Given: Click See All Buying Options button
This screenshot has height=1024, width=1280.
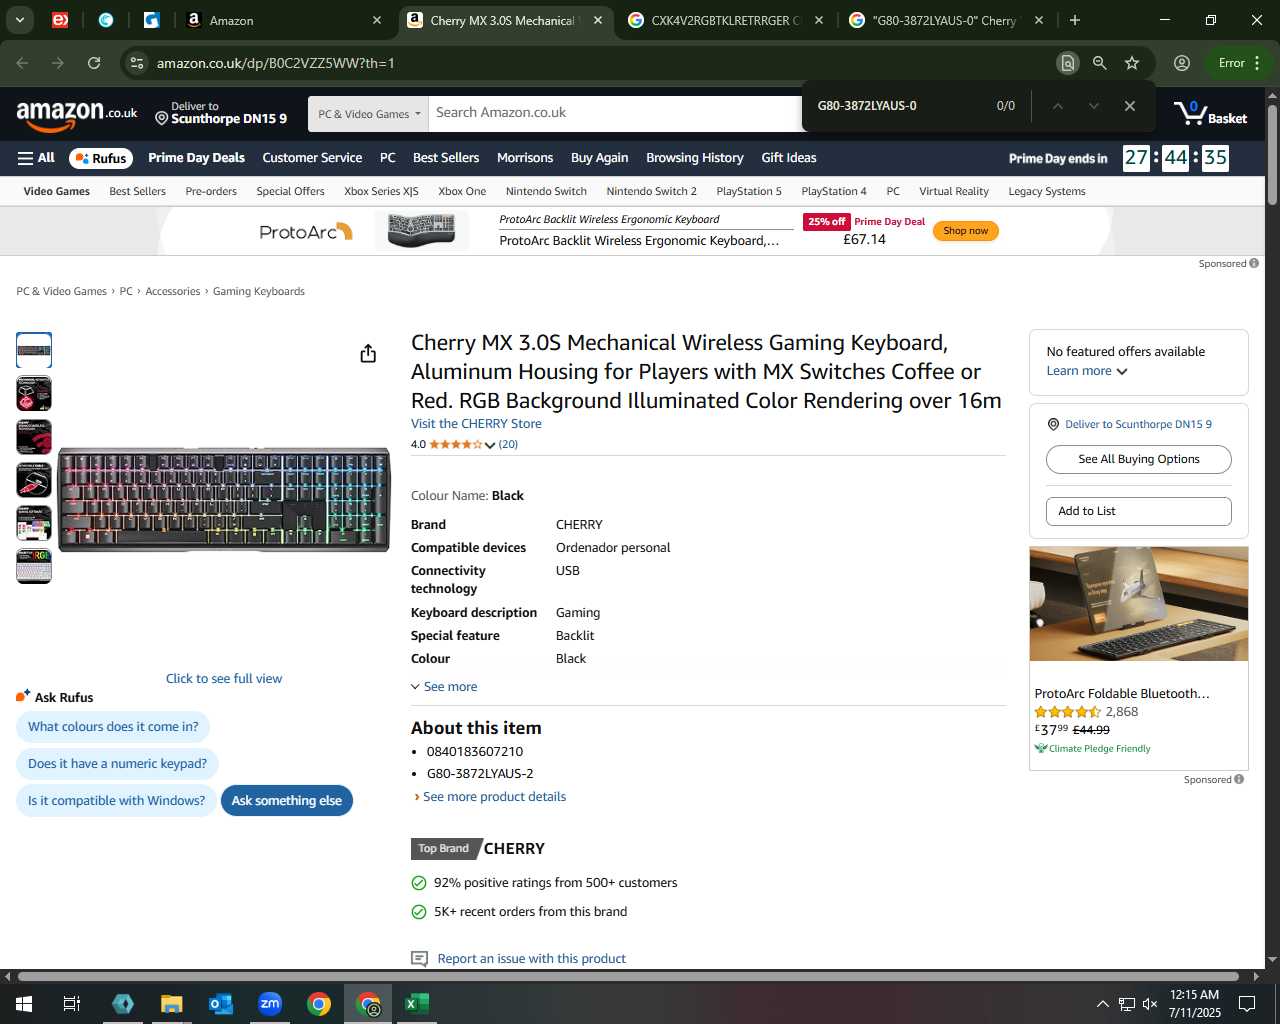Looking at the screenshot, I should point(1138,459).
